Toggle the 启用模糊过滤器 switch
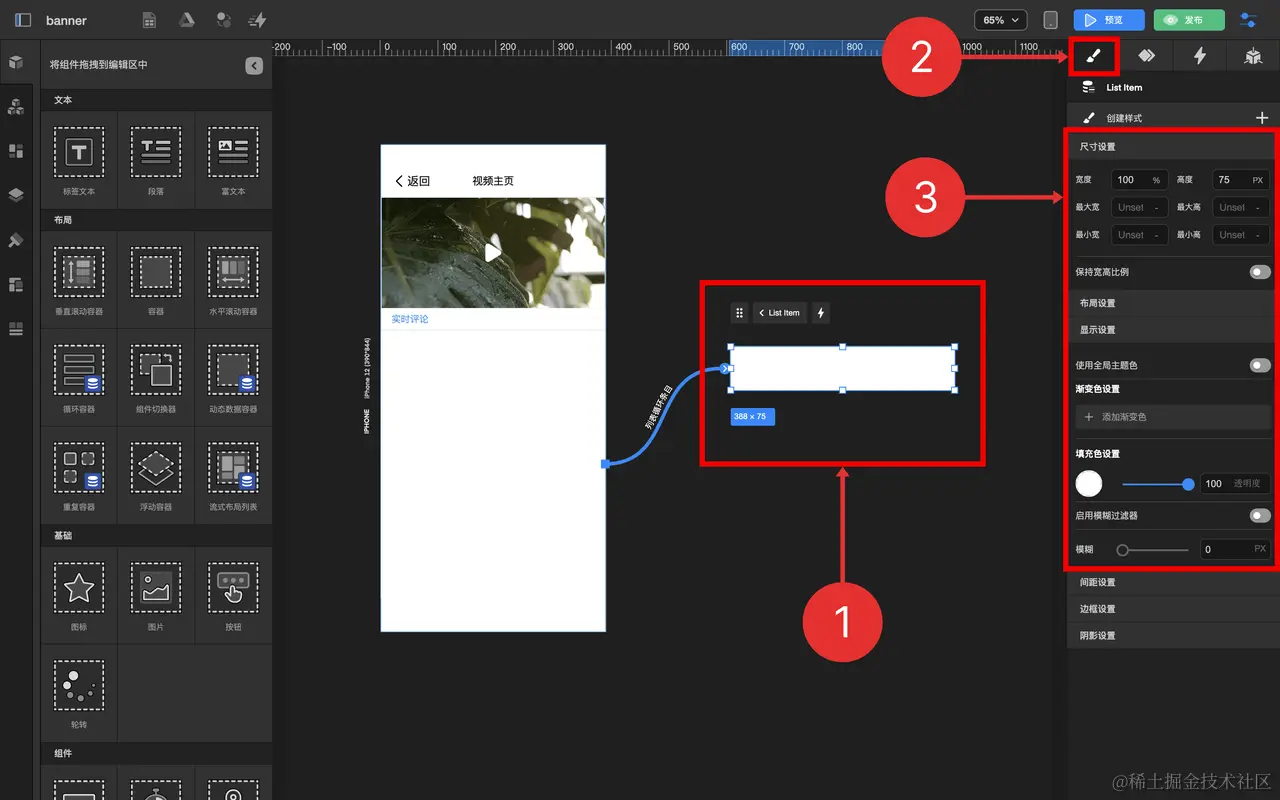Screen dimensions: 1280x800 tap(1260, 515)
